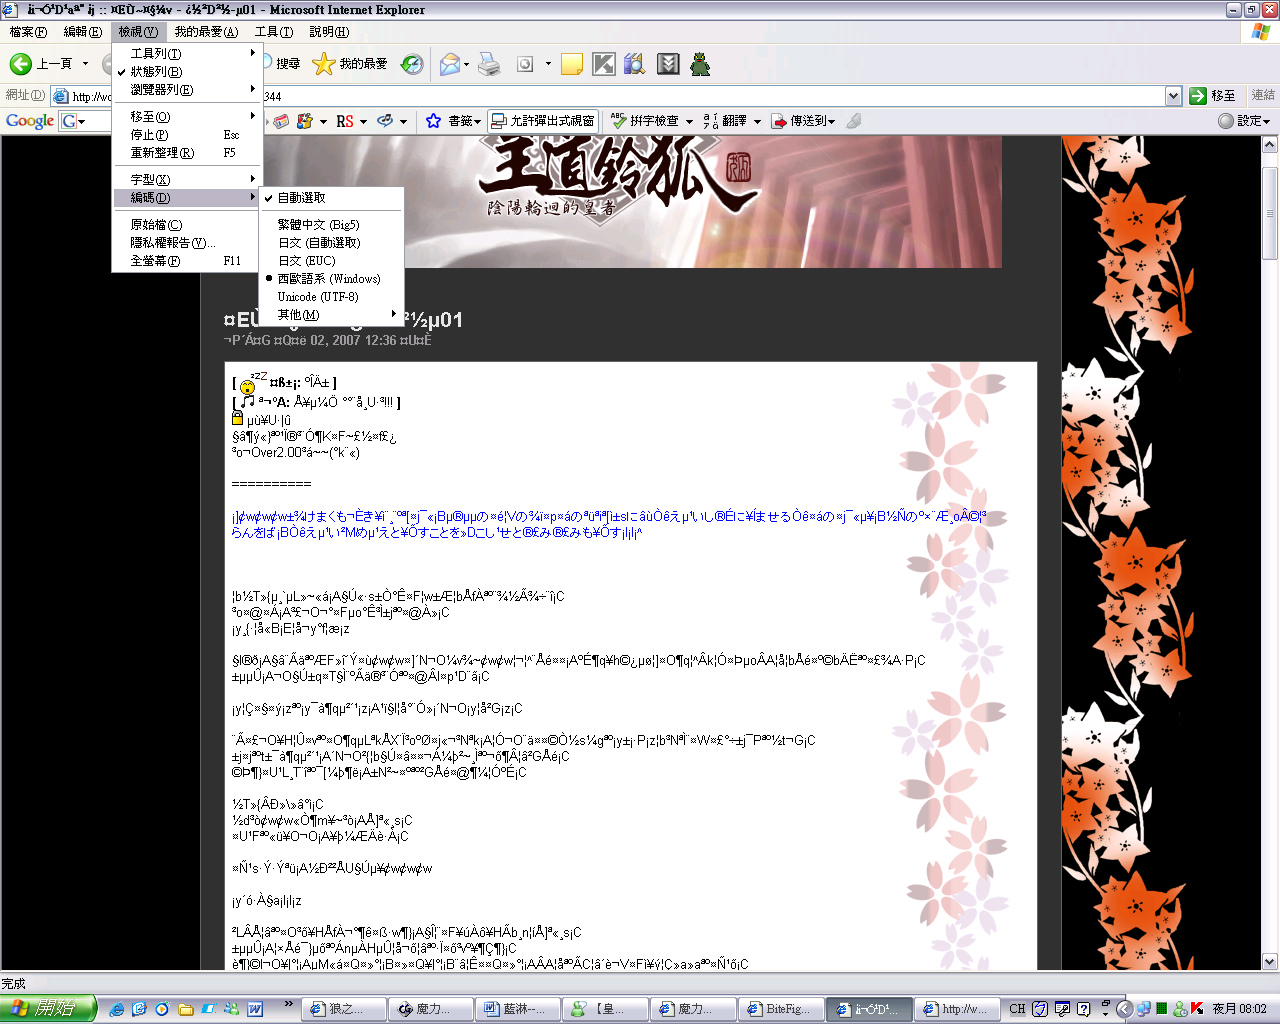The image size is (1280, 1024).
Task: Click the page scrollbar down arrow
Action: tap(1270, 962)
